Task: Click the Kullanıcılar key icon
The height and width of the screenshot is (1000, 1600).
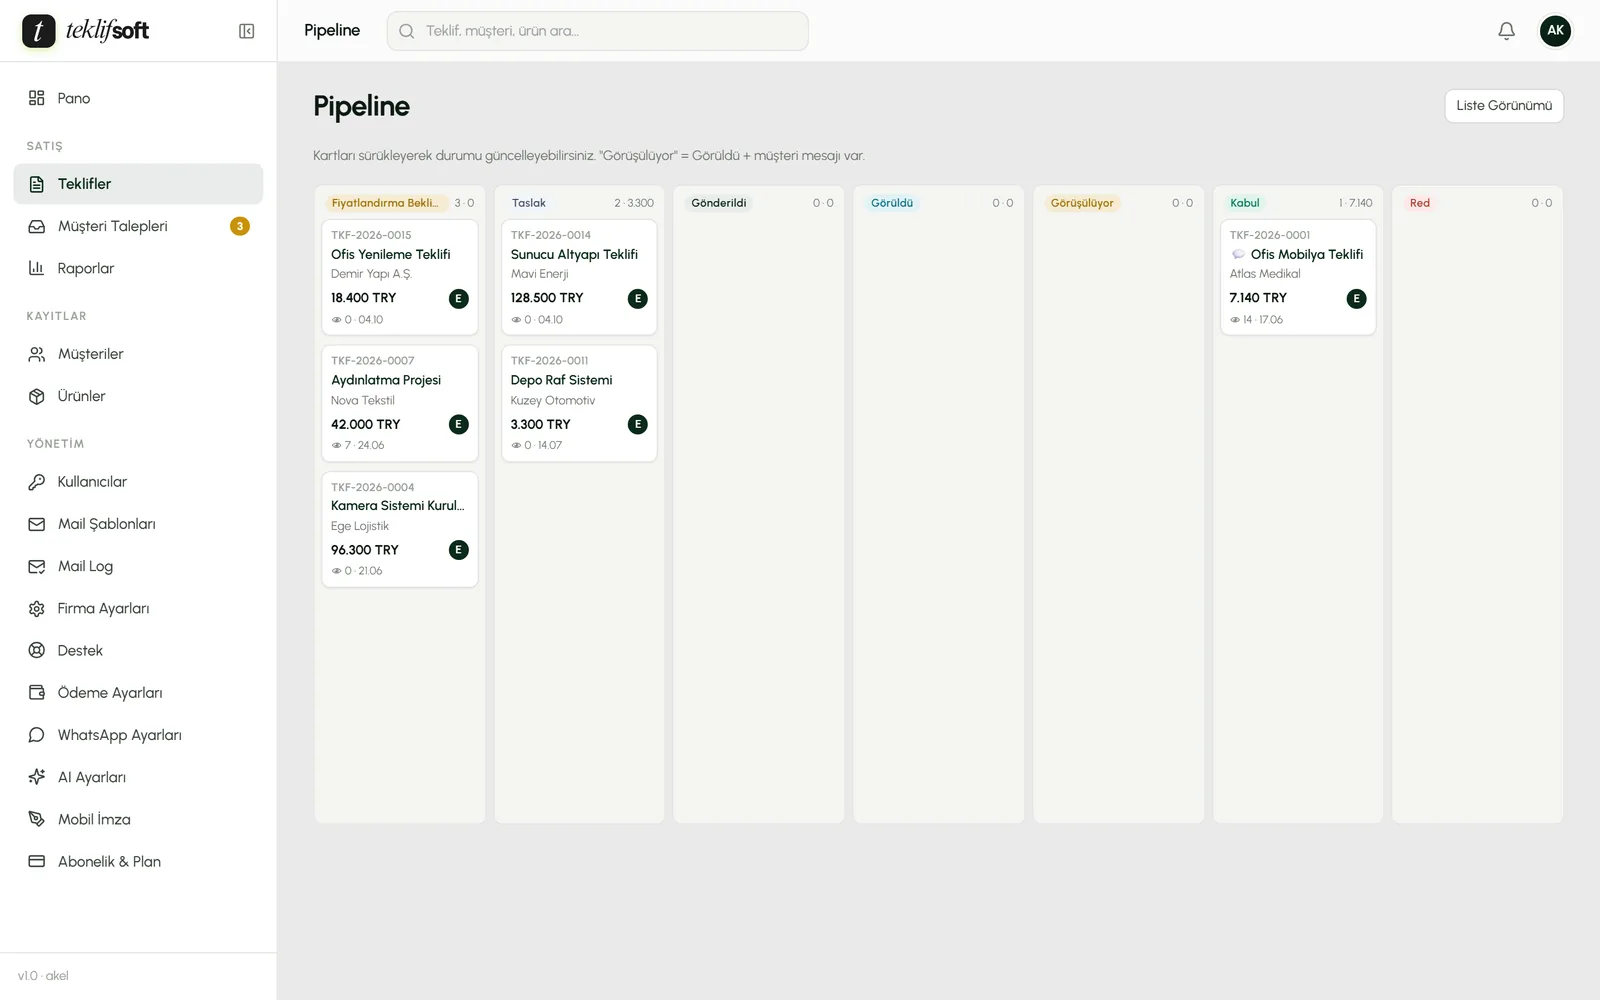Action: (x=37, y=482)
